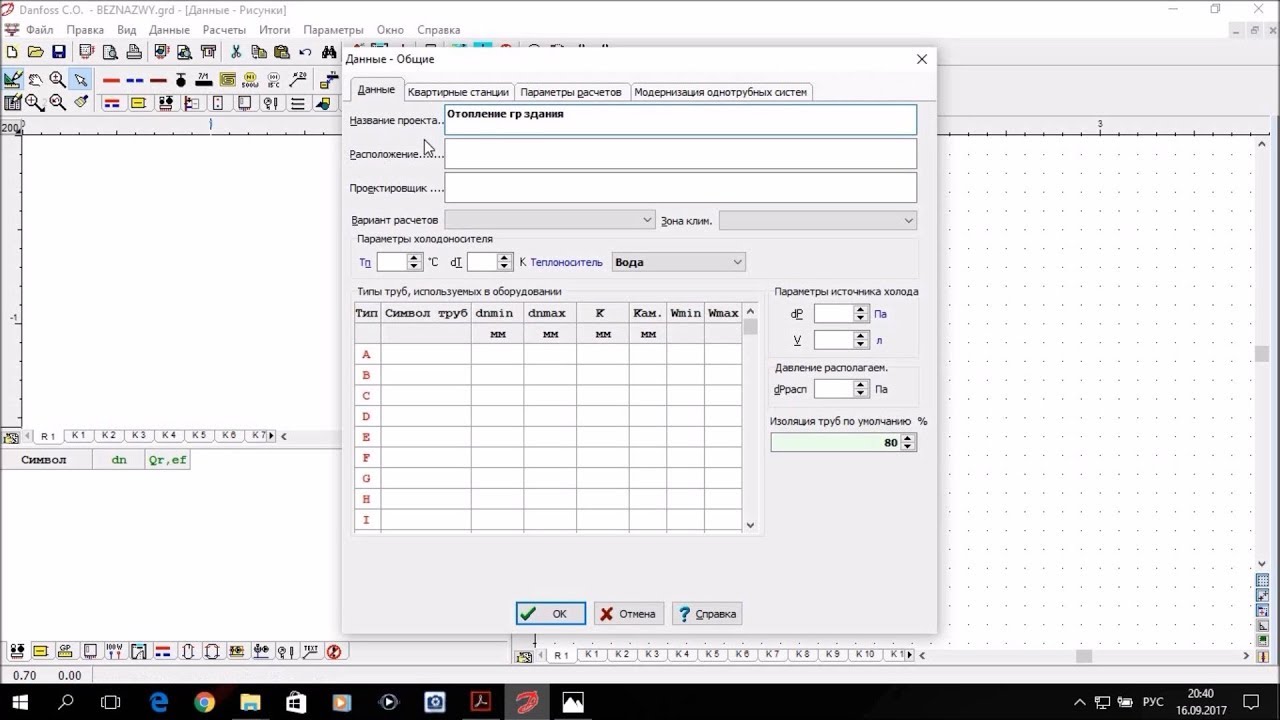Click the paint brush format tool
This screenshot has width=1280, height=720.
point(81,102)
